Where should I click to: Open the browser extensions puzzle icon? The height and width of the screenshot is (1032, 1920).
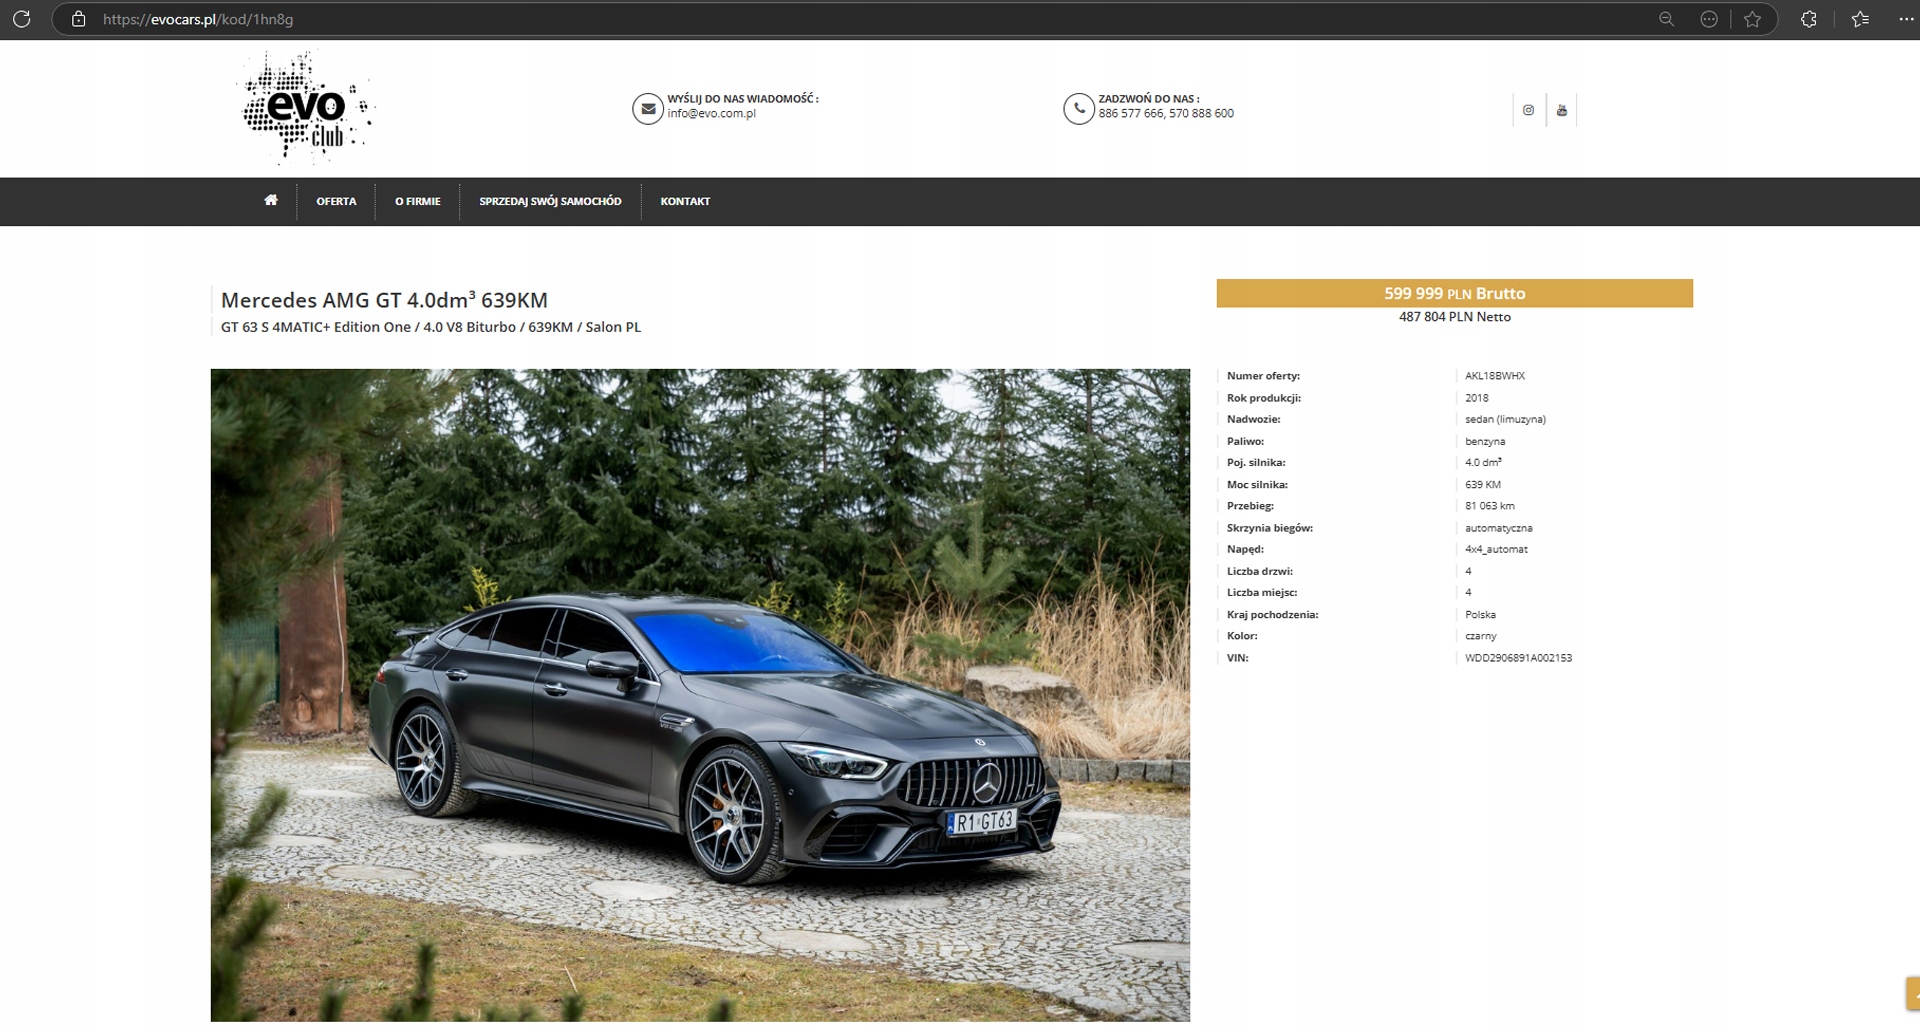pyautogui.click(x=1808, y=19)
